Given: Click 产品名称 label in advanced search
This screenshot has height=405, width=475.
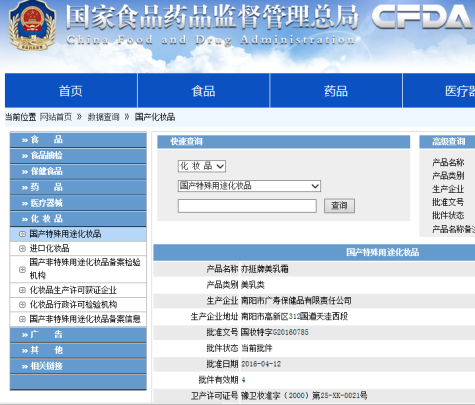Looking at the screenshot, I should coord(448,162).
